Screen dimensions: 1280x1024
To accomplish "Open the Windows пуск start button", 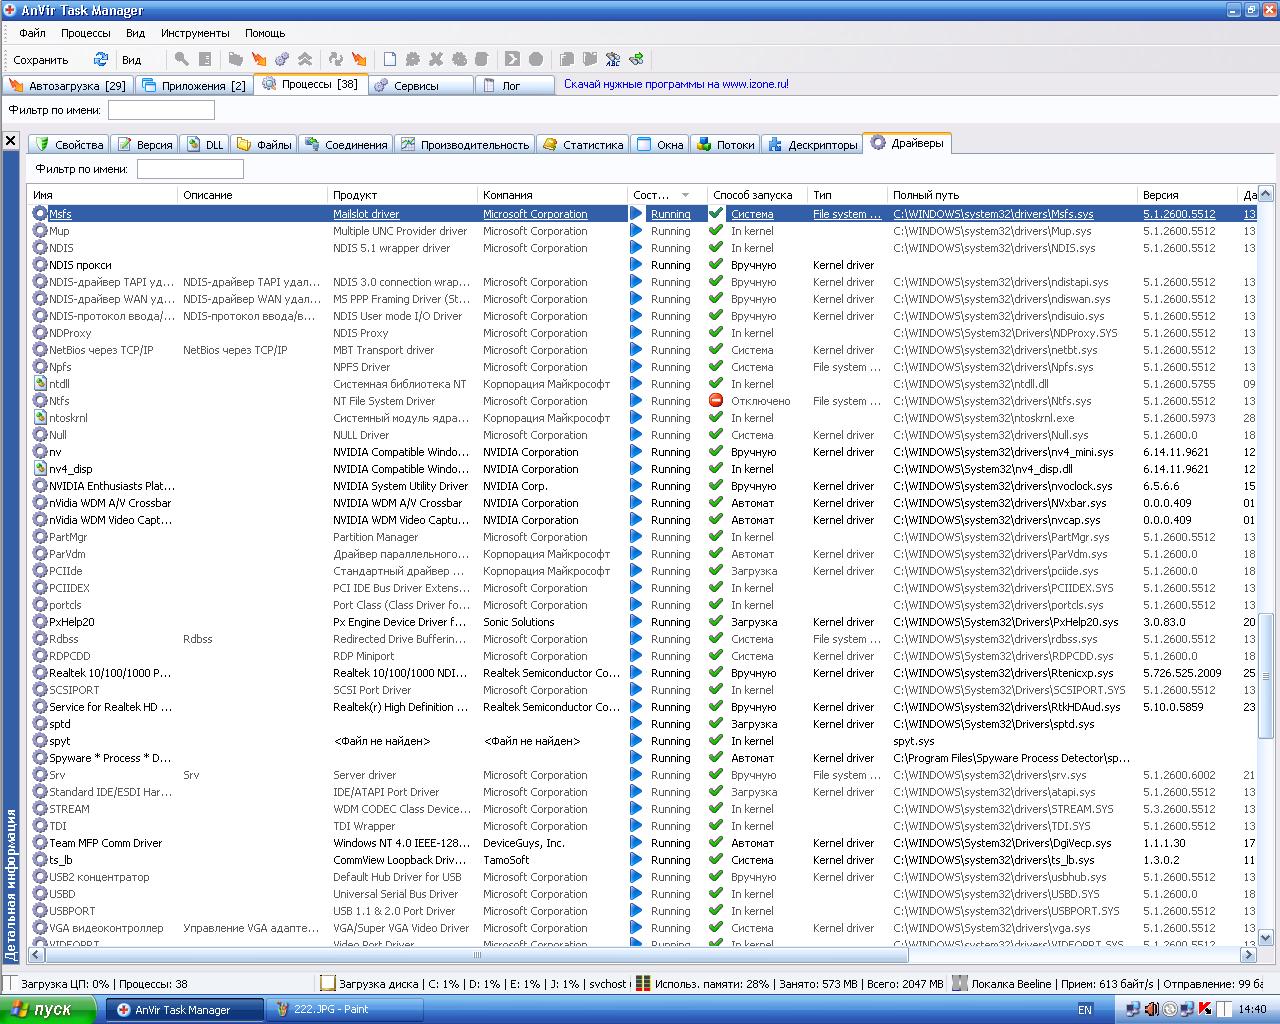I will tap(50, 1010).
